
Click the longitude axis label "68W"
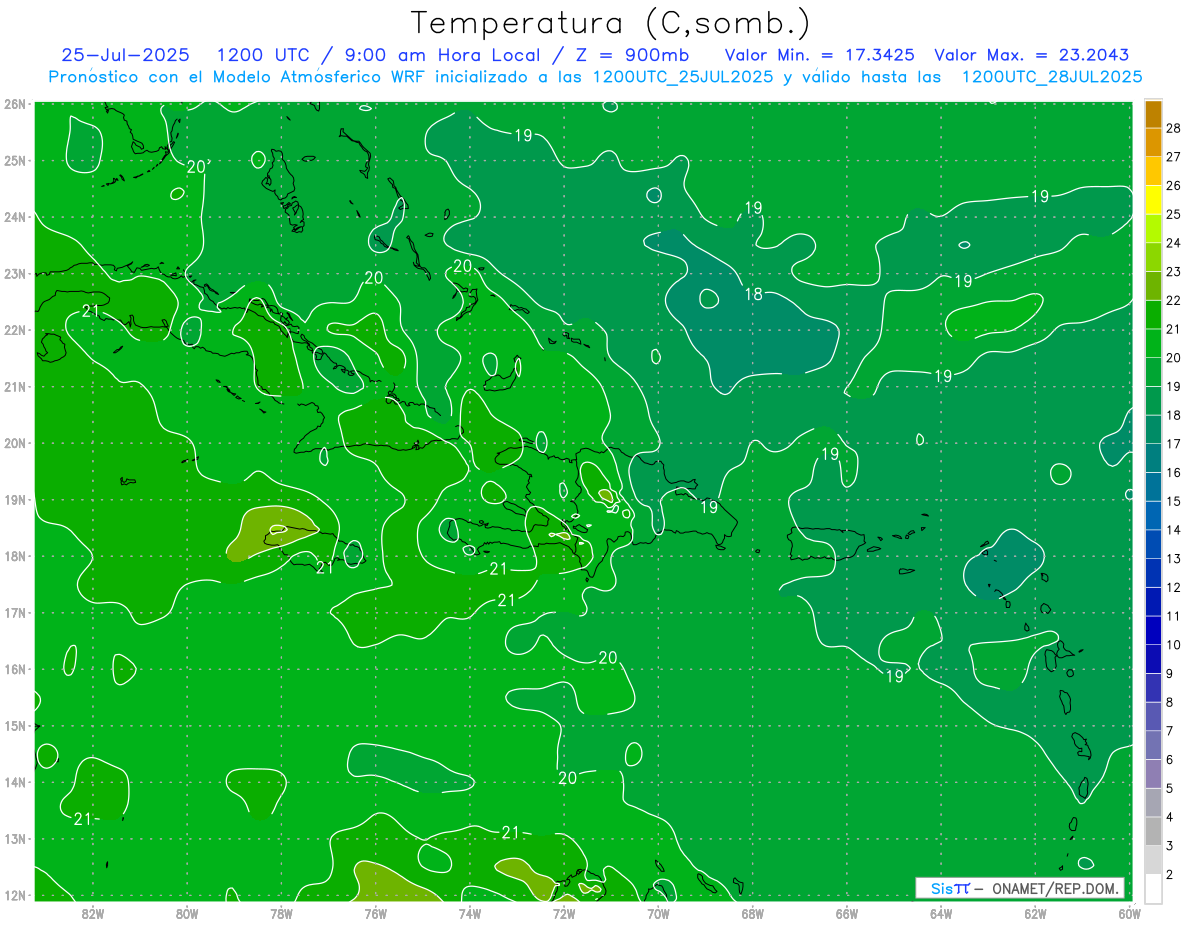click(x=752, y=913)
